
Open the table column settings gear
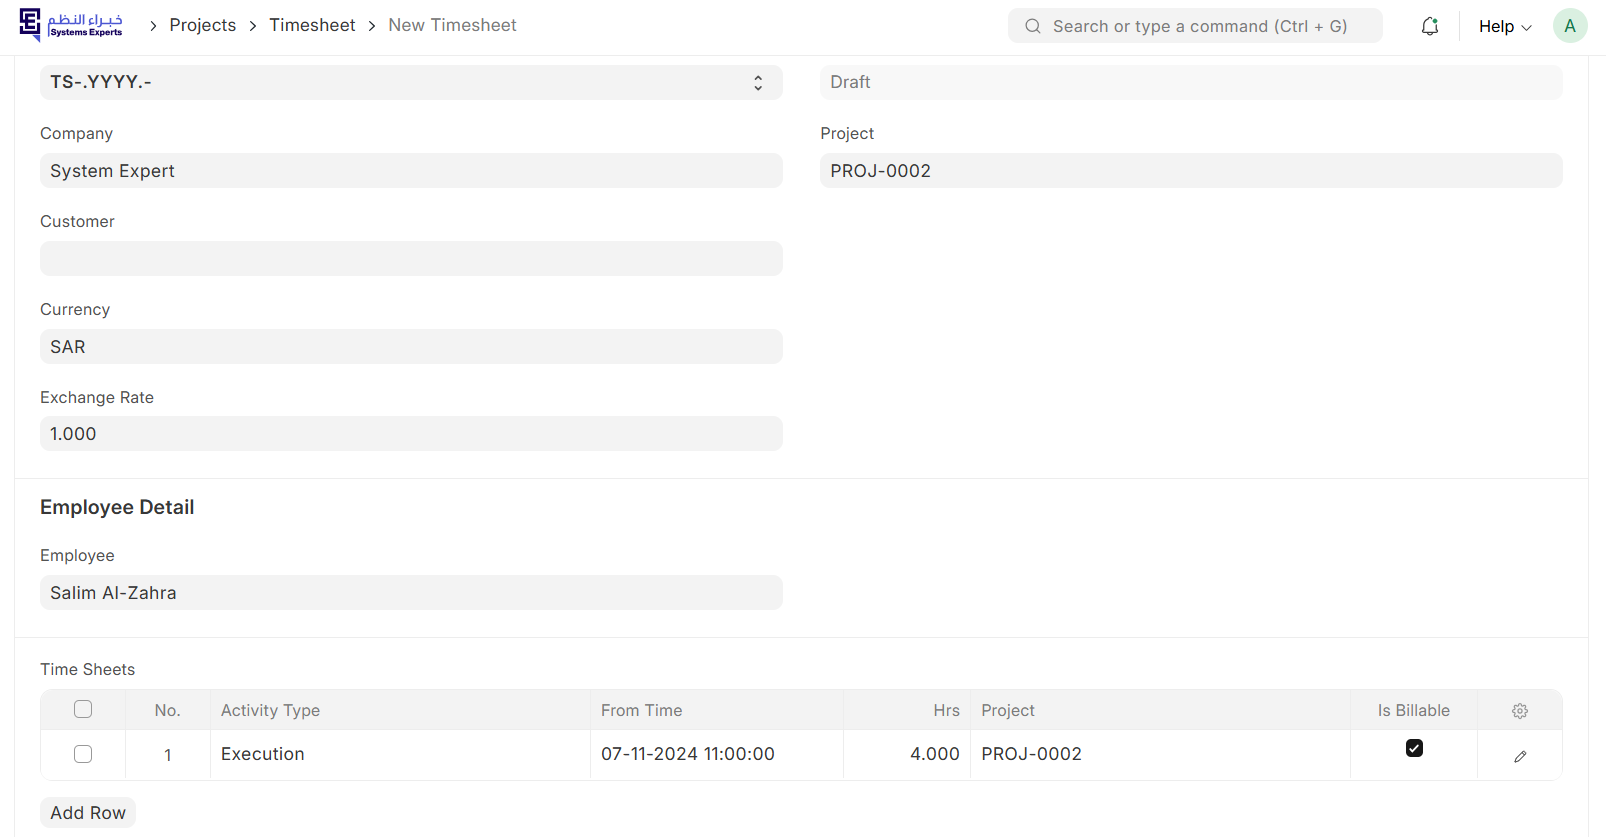[1519, 711]
